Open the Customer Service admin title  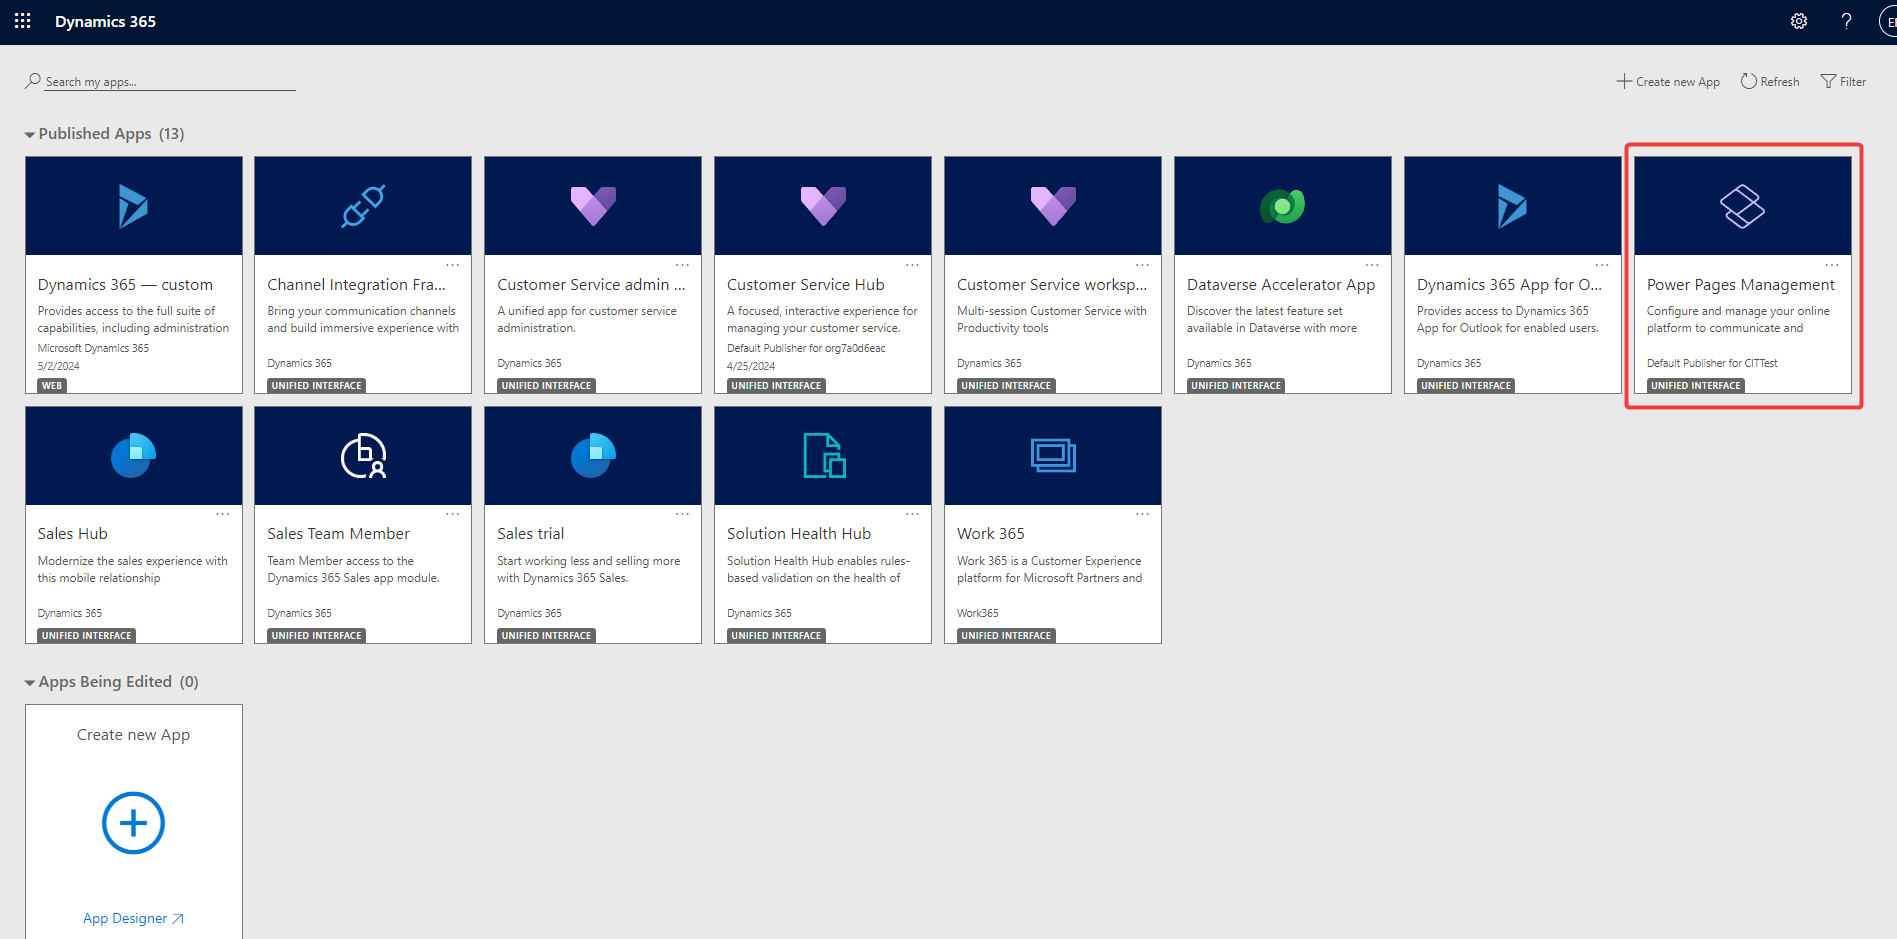[591, 285]
